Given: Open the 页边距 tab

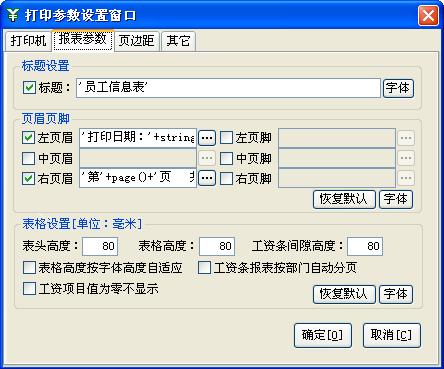Looking at the screenshot, I should click(136, 41).
